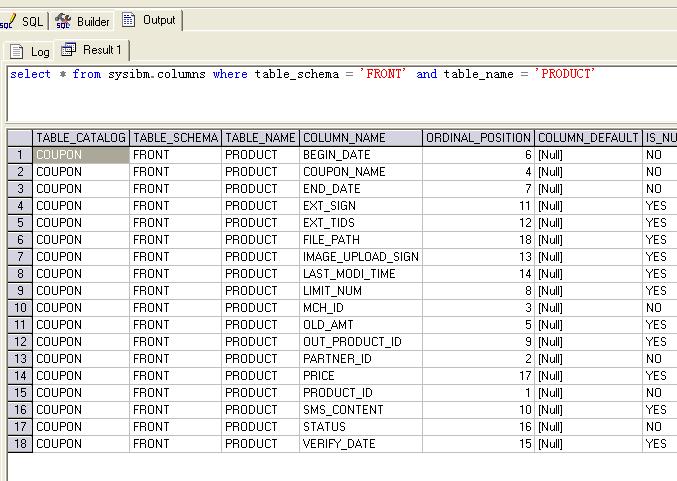Click the COLUMN_DEFAULT column header

[x=588, y=138]
